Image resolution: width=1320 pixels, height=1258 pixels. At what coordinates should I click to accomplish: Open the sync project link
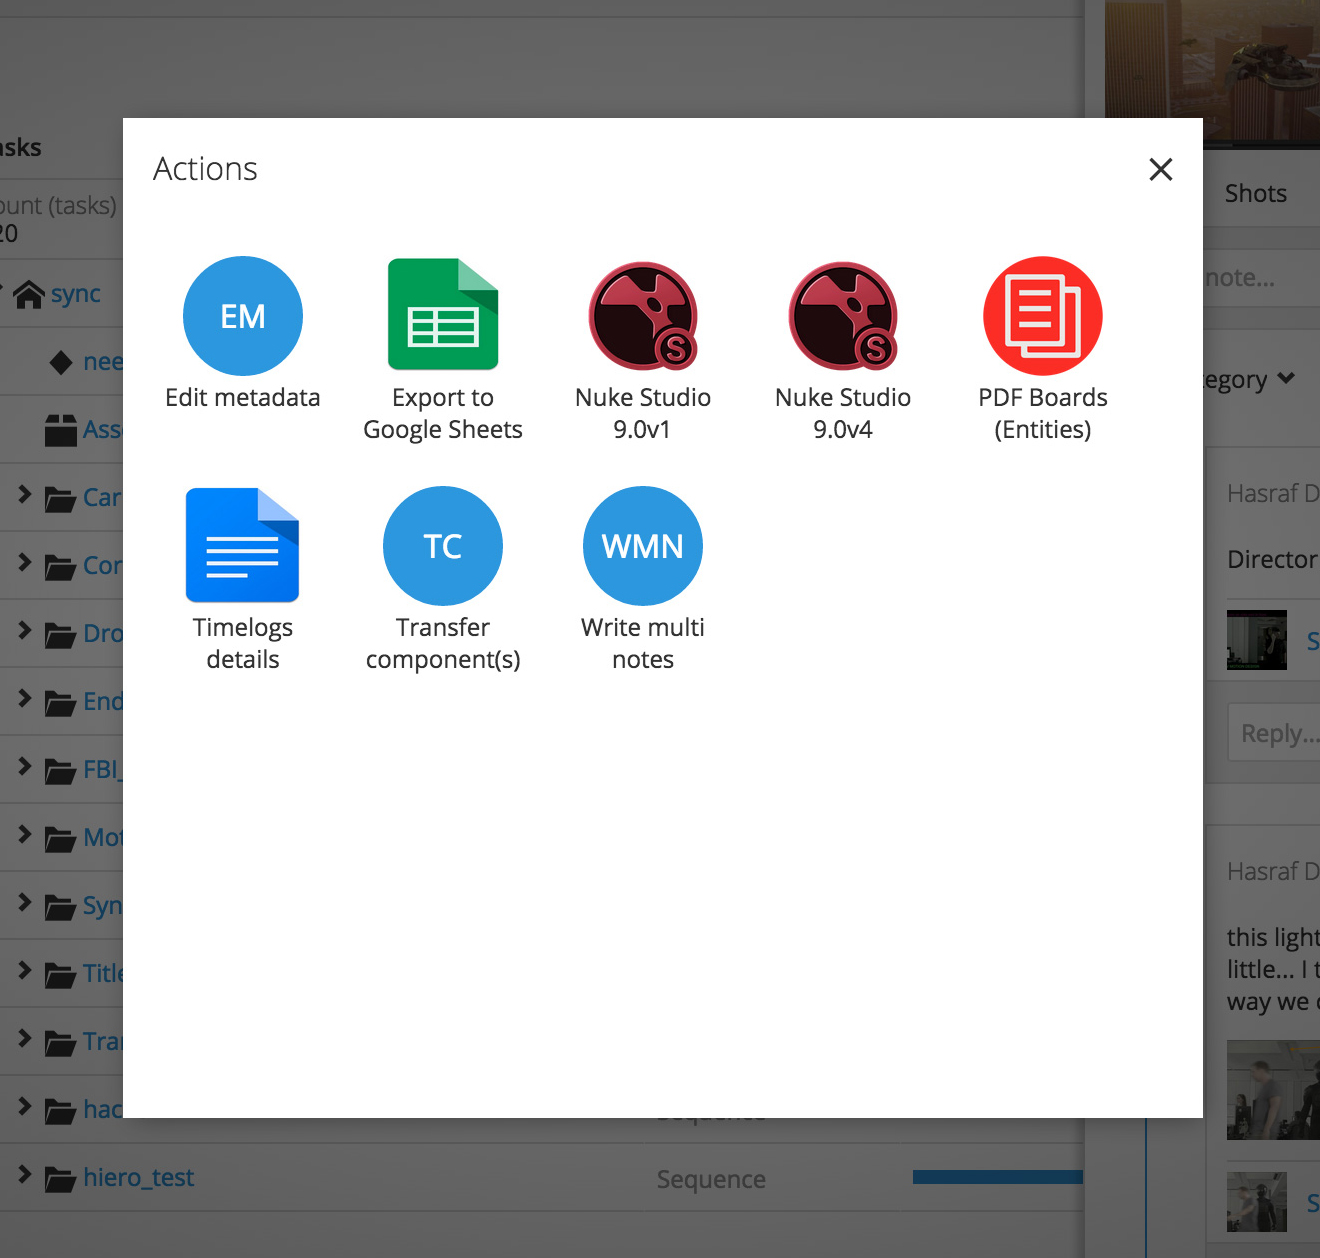click(76, 294)
